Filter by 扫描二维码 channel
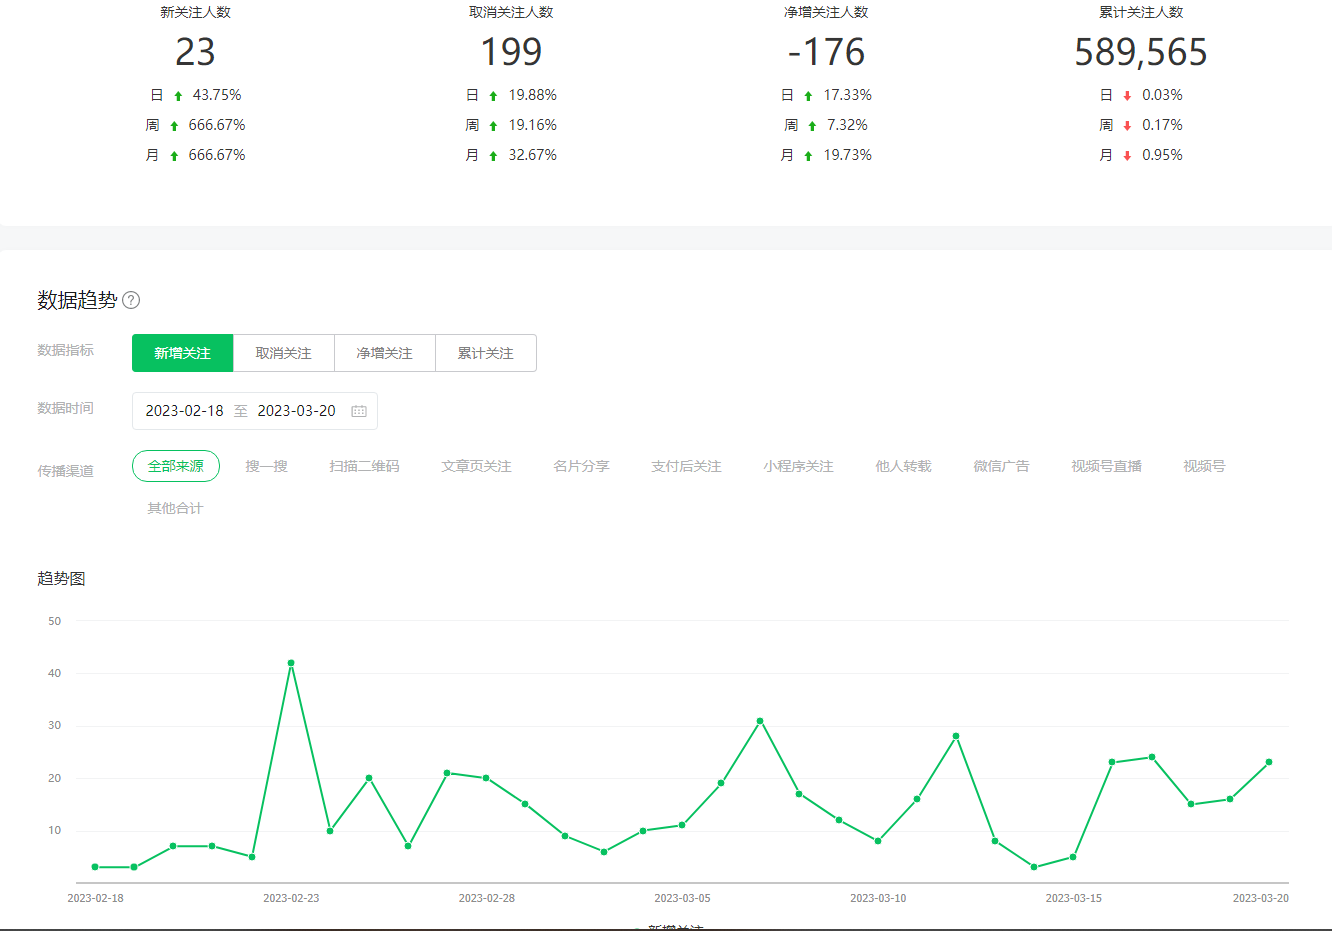 [x=364, y=466]
